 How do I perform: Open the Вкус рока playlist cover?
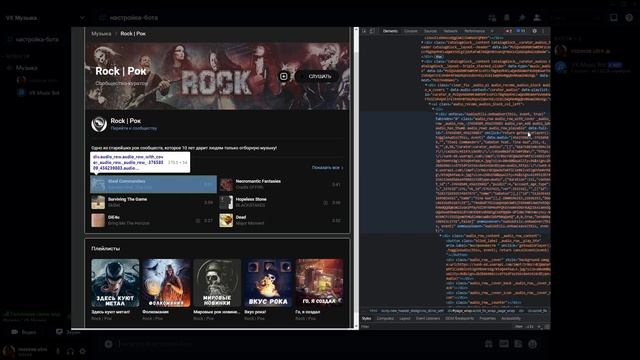point(268,283)
